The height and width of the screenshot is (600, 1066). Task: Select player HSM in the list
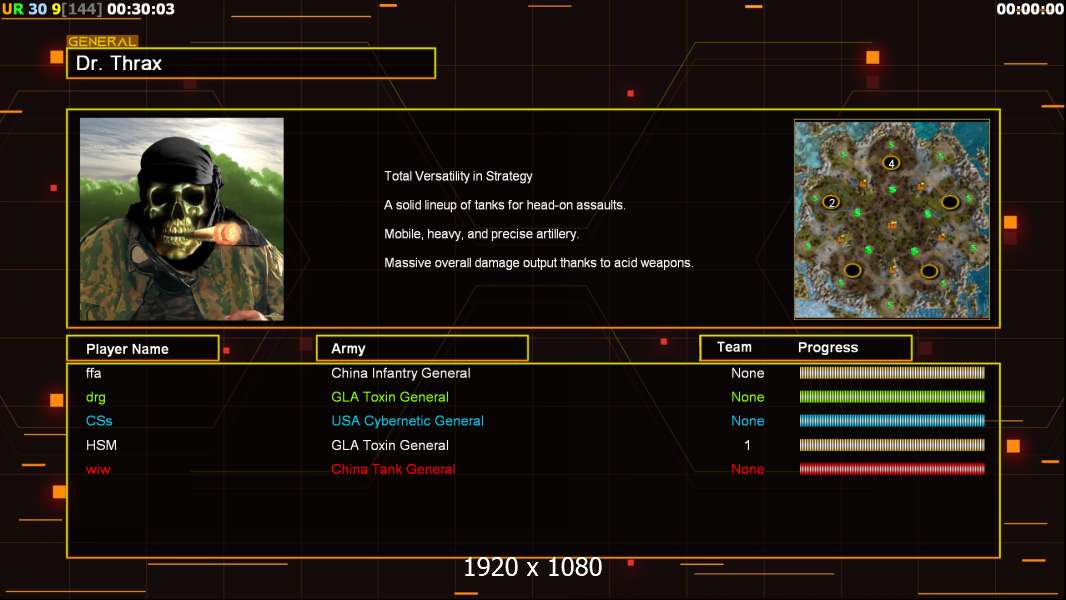[x=101, y=445]
